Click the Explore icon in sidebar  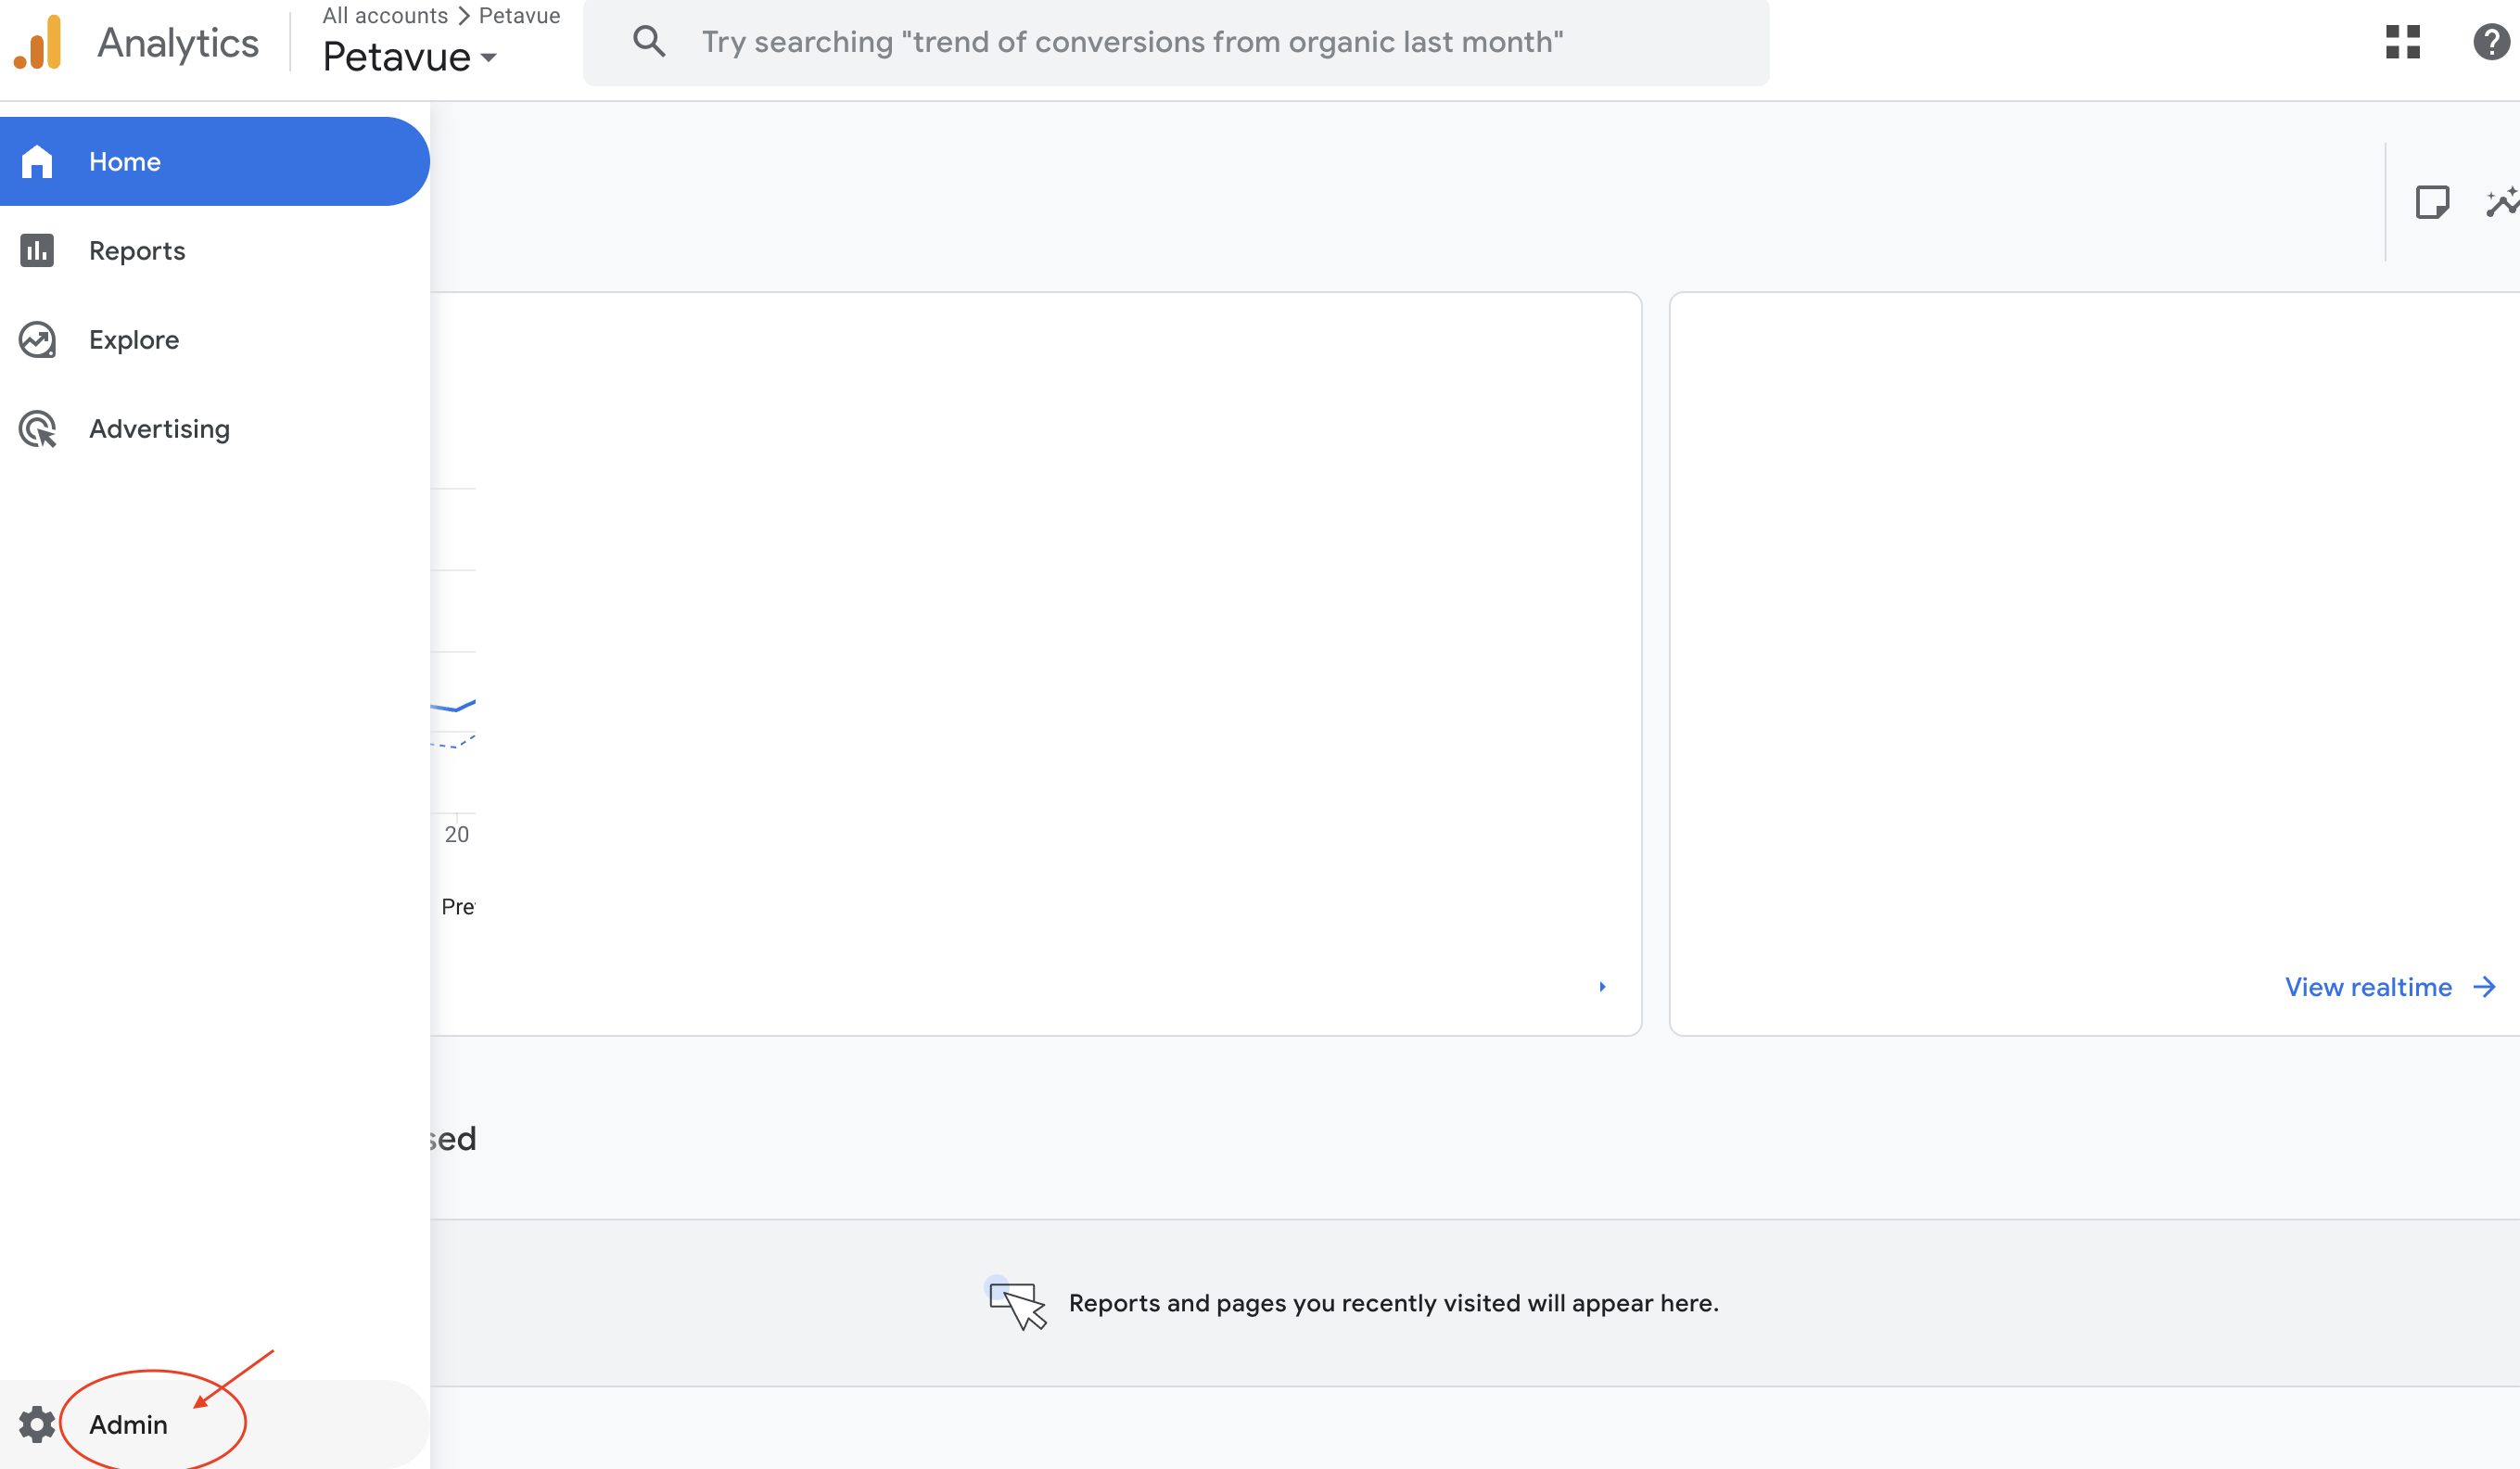(x=37, y=340)
